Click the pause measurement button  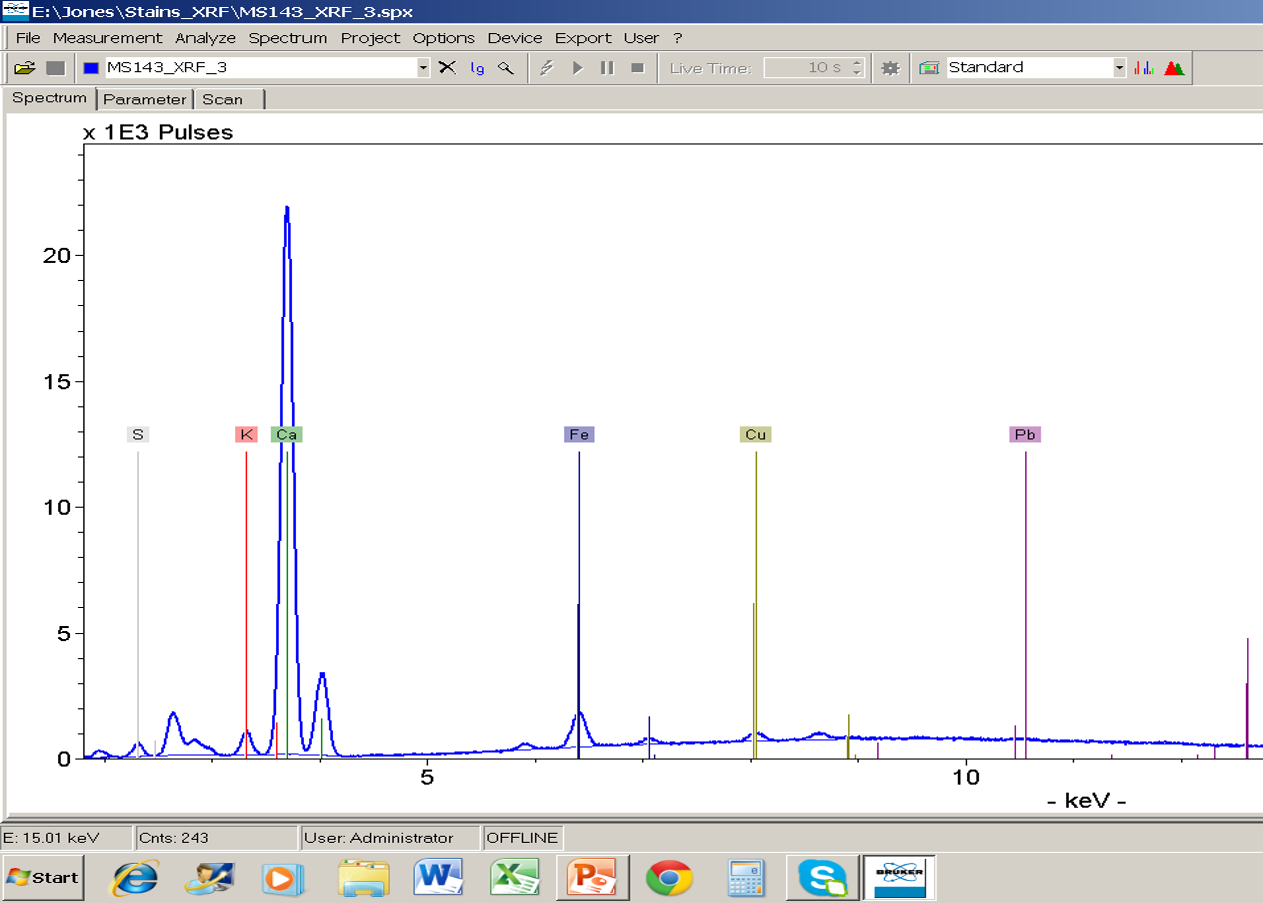click(x=607, y=68)
